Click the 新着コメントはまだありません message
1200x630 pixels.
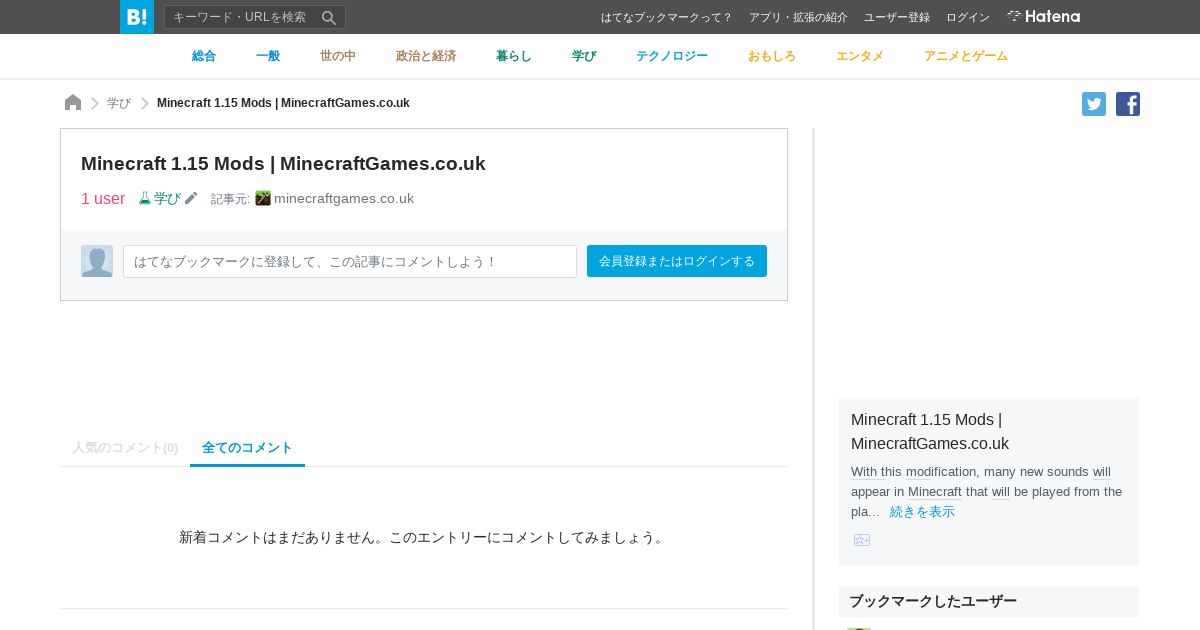424,537
